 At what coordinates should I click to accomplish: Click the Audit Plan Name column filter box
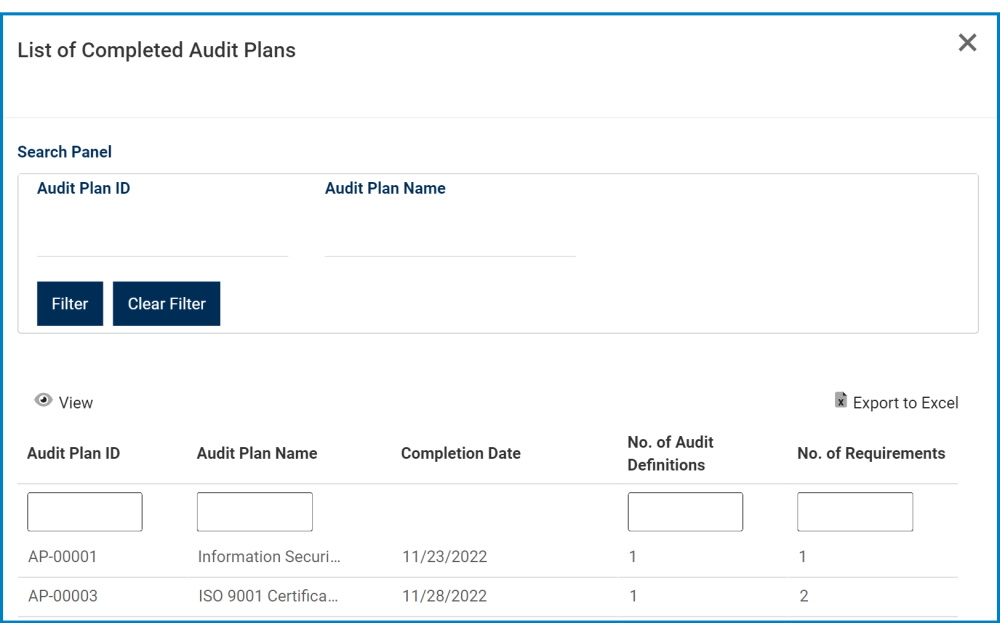pyautogui.click(x=254, y=511)
